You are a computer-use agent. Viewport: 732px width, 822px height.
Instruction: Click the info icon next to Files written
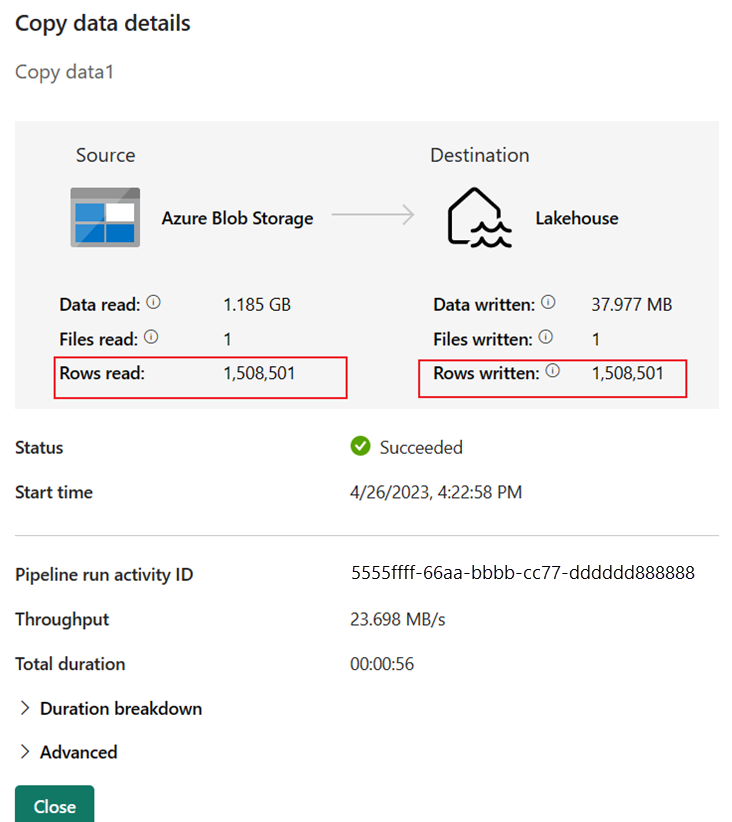545,337
